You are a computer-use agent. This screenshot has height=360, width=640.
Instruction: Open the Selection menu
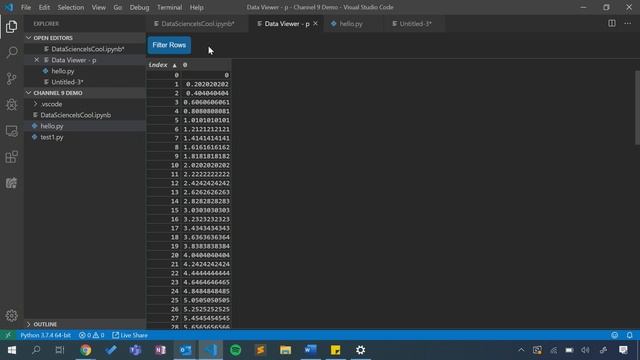(x=71, y=7)
